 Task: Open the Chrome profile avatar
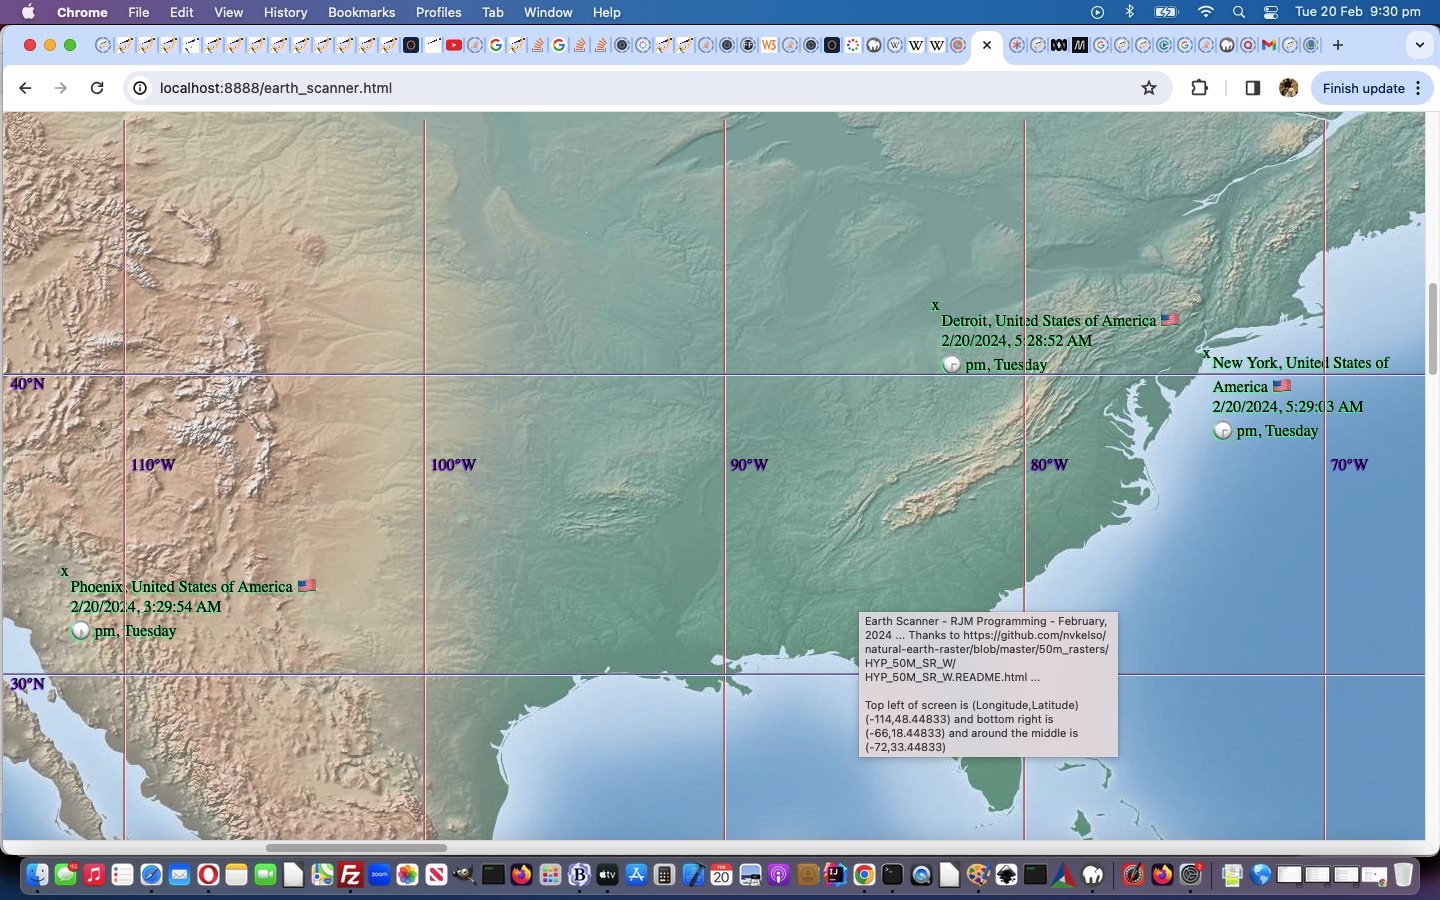click(1289, 88)
